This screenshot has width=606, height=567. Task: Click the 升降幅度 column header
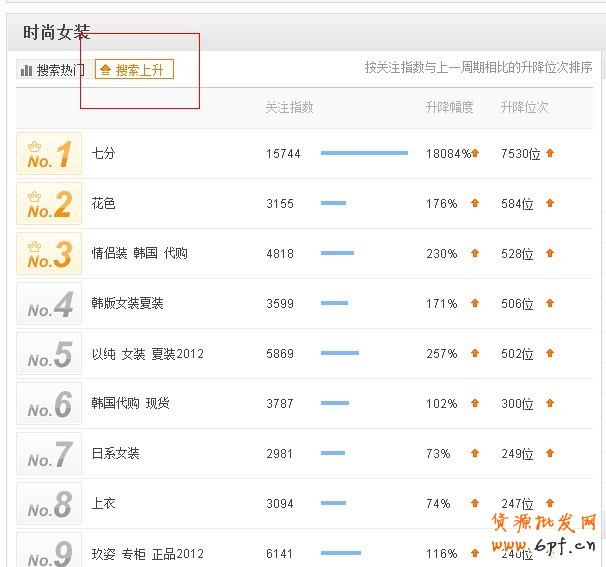[x=449, y=108]
